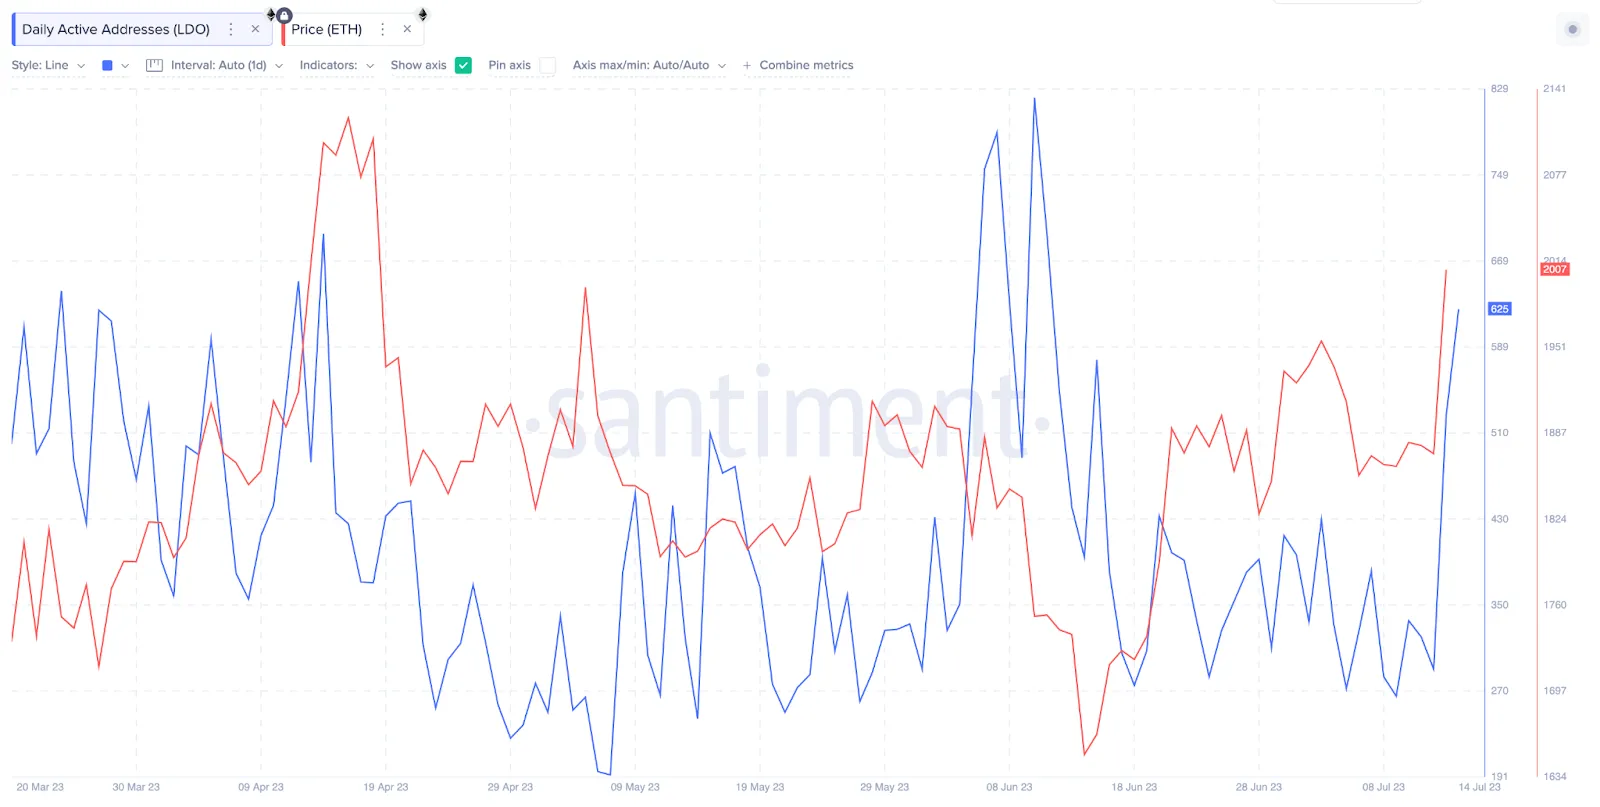
Task: Click the 829 axis maximum label
Action: coord(1499,89)
